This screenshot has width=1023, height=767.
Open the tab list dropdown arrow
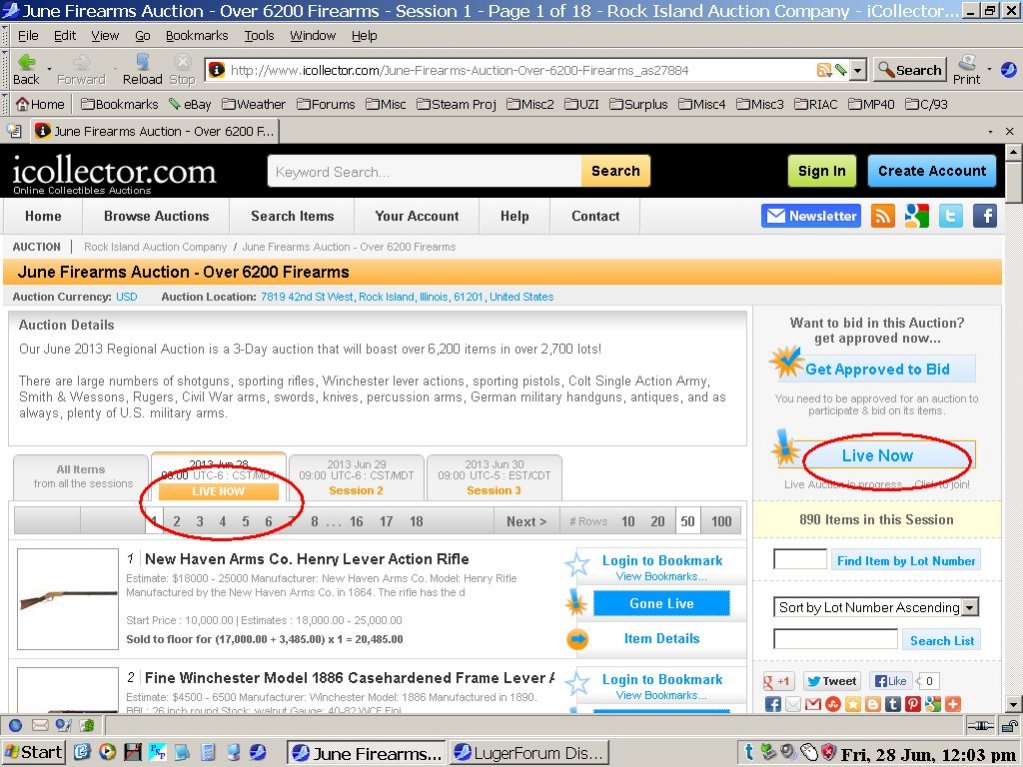coord(990,132)
